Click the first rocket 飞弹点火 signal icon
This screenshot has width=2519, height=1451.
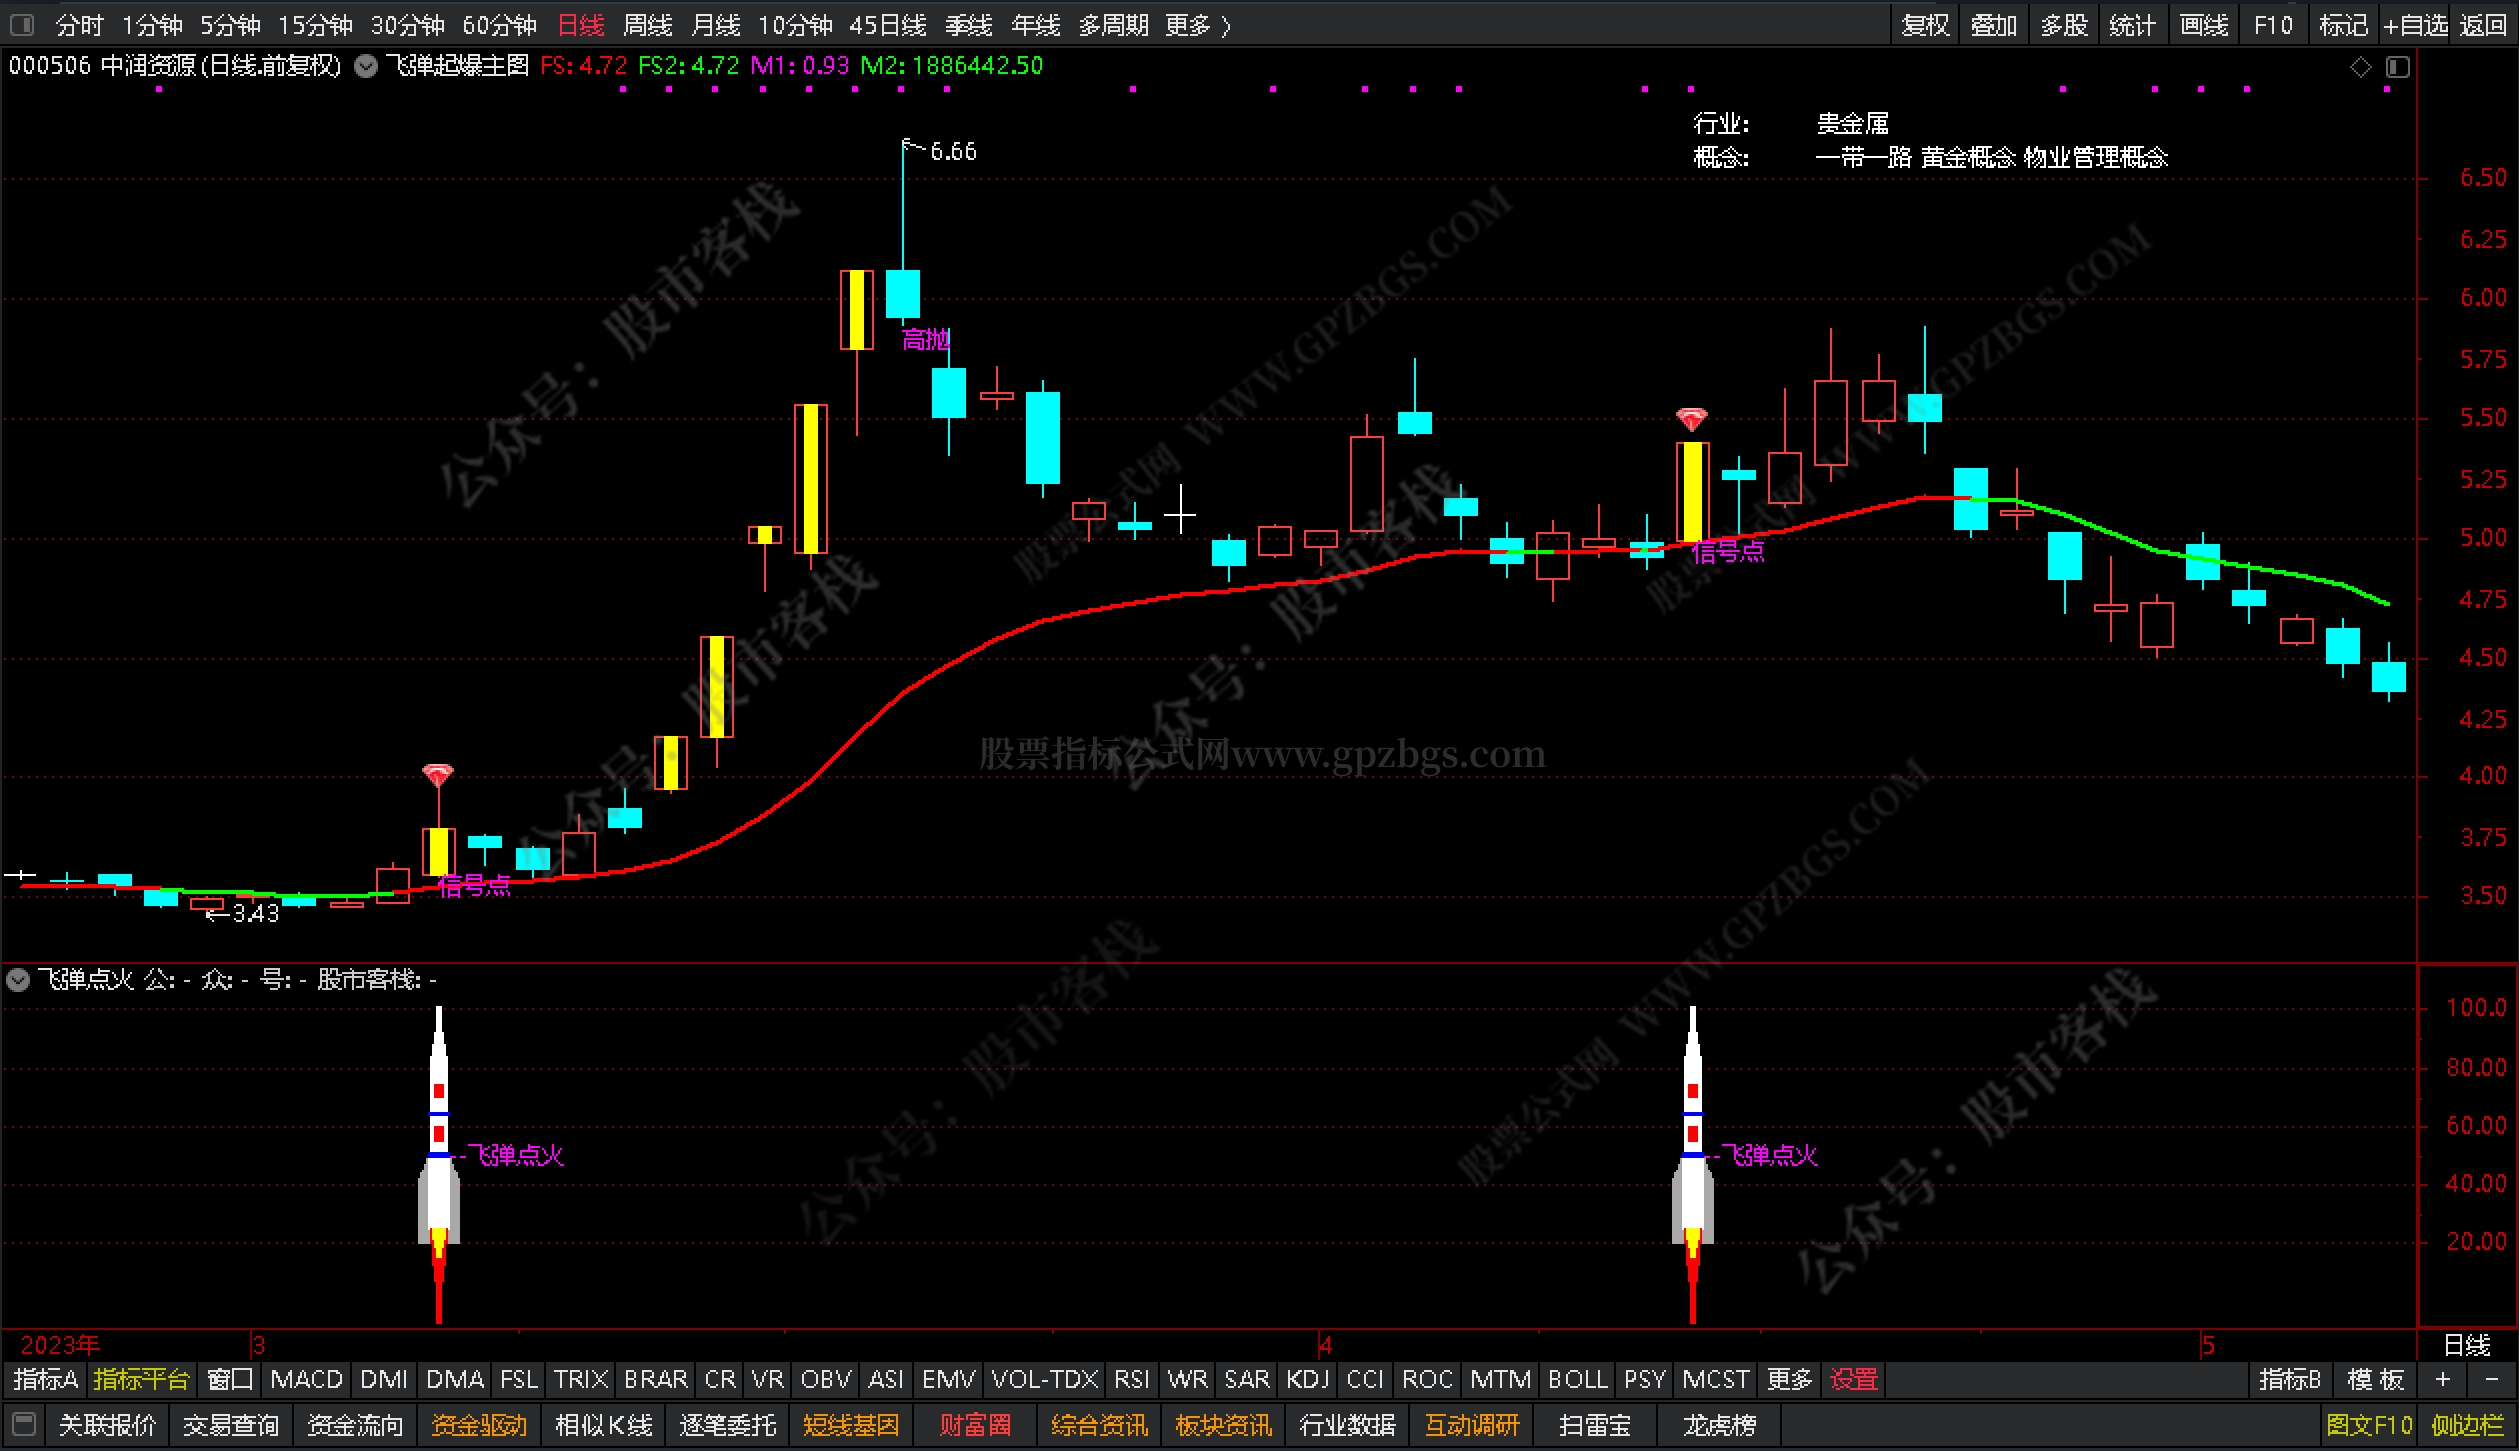click(x=438, y=1150)
